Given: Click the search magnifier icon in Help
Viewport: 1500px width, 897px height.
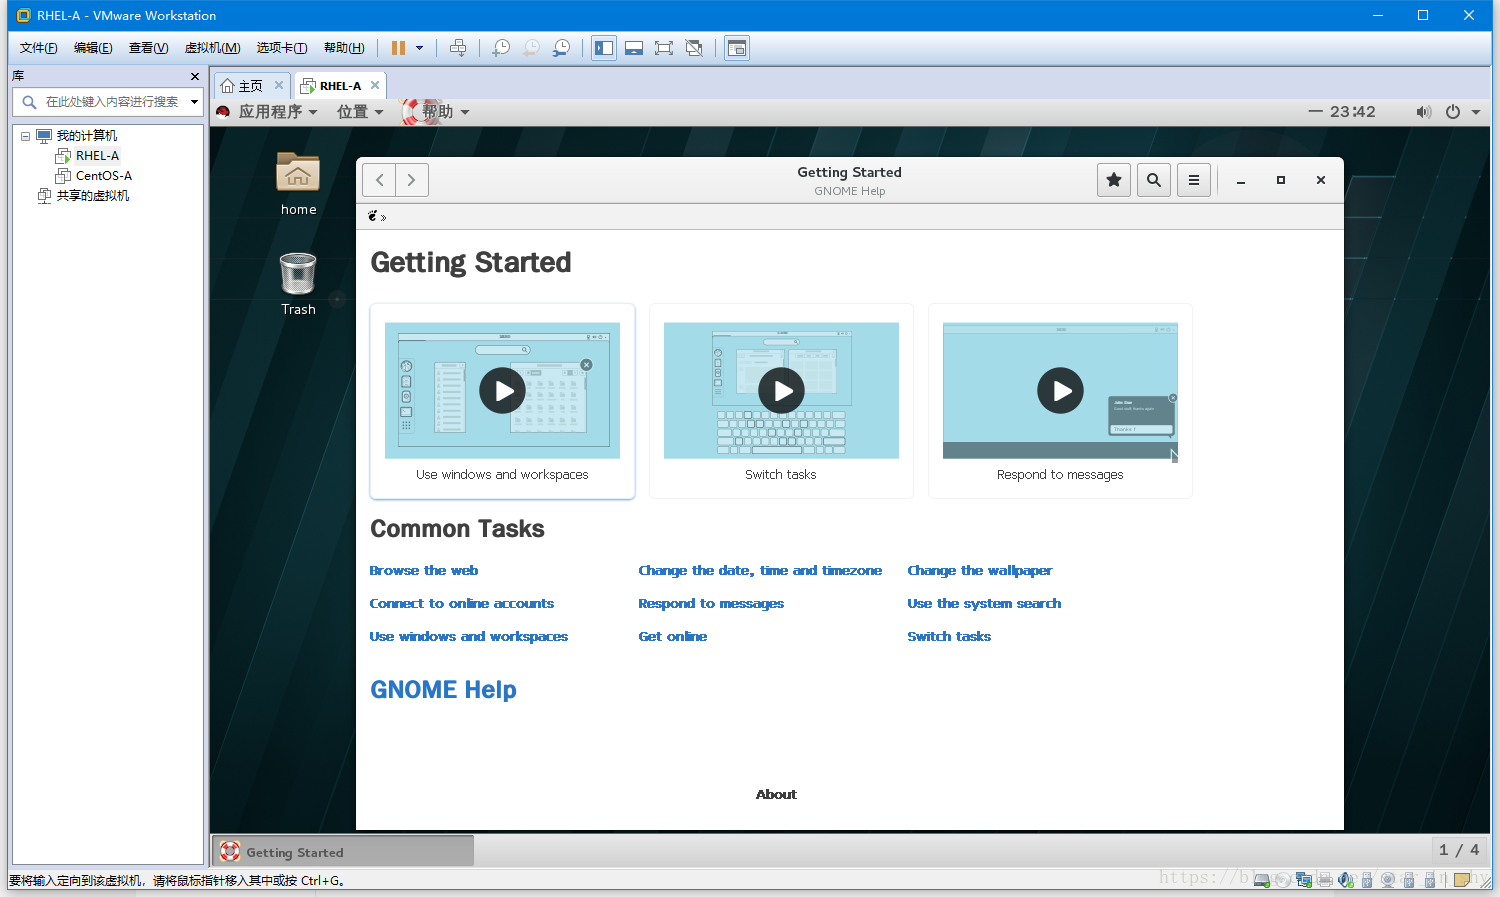Looking at the screenshot, I should tap(1154, 180).
